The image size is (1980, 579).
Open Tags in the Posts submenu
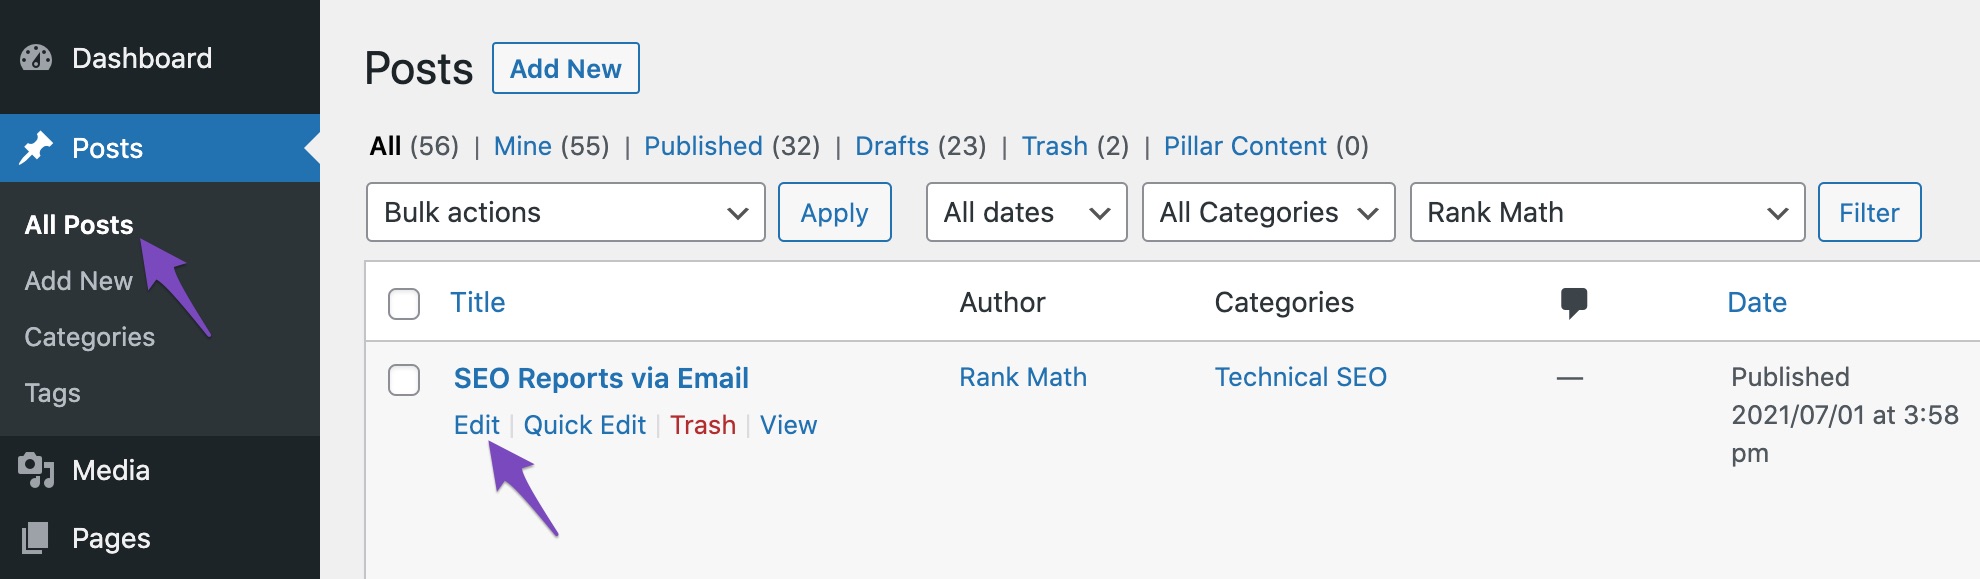[x=53, y=393]
